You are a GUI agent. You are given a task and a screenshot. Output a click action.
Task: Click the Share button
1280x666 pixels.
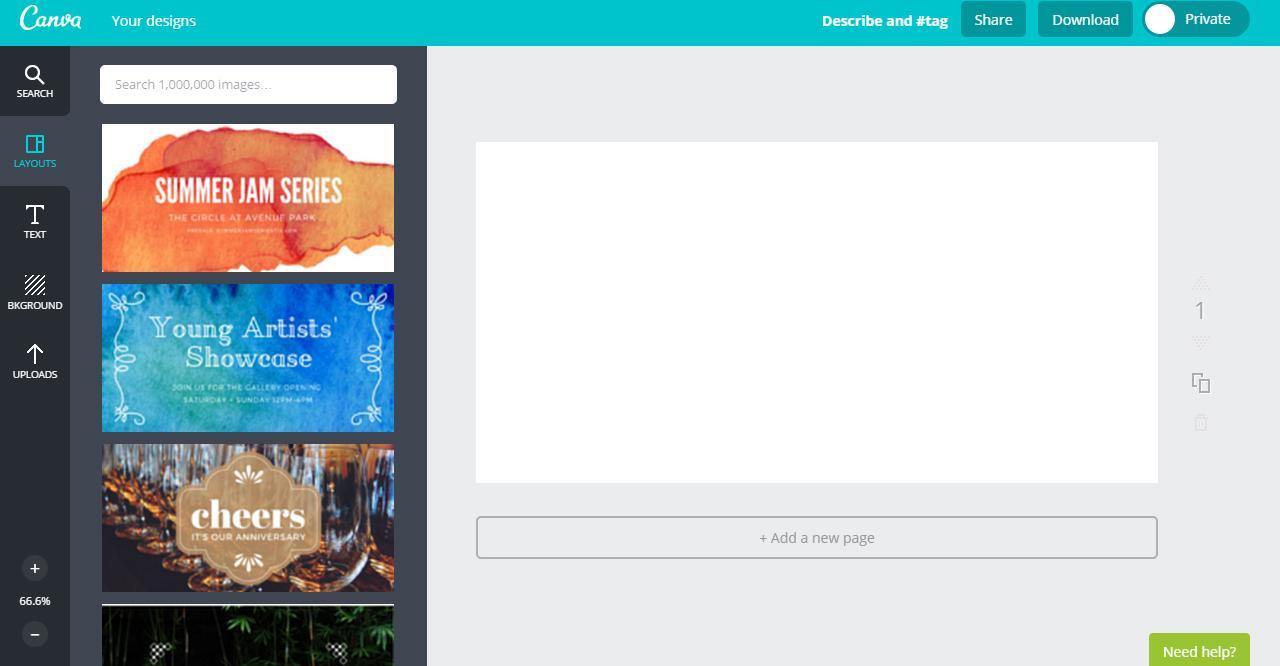click(993, 19)
